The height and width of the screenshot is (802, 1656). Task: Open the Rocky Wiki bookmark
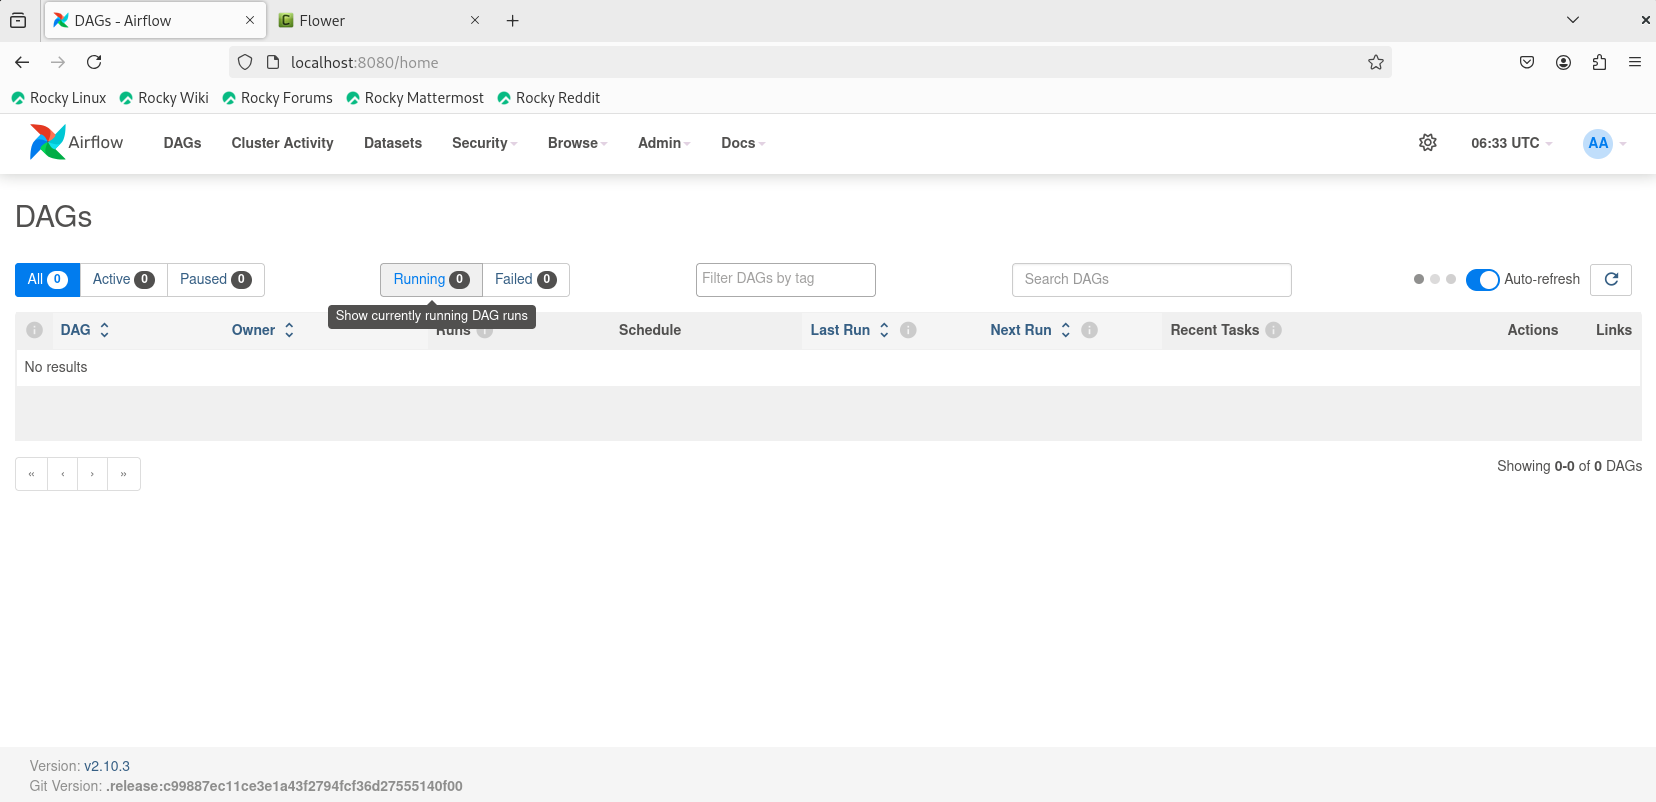click(x=164, y=98)
